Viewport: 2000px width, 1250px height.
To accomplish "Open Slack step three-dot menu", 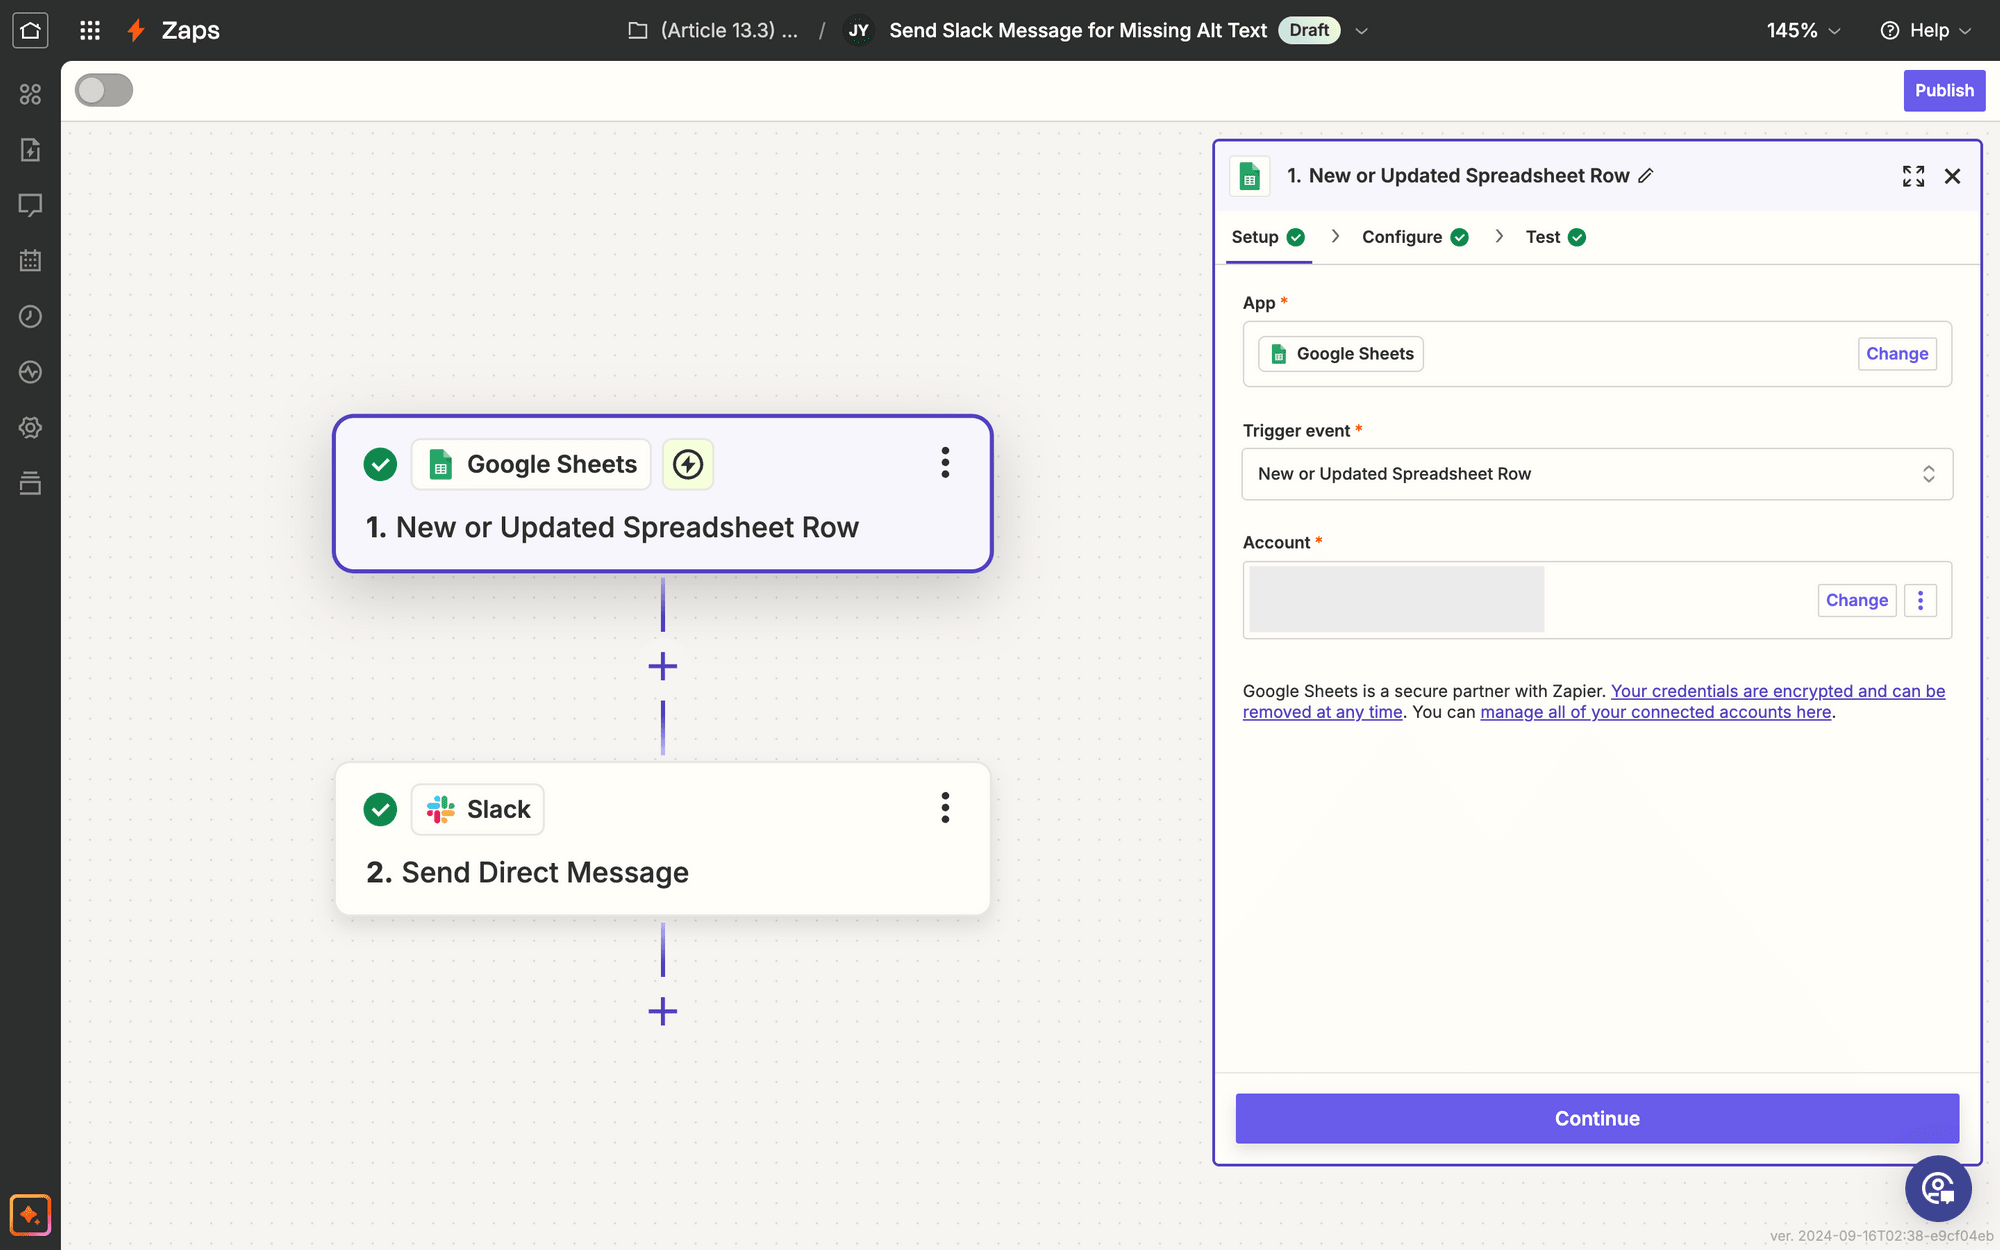I will [x=945, y=808].
